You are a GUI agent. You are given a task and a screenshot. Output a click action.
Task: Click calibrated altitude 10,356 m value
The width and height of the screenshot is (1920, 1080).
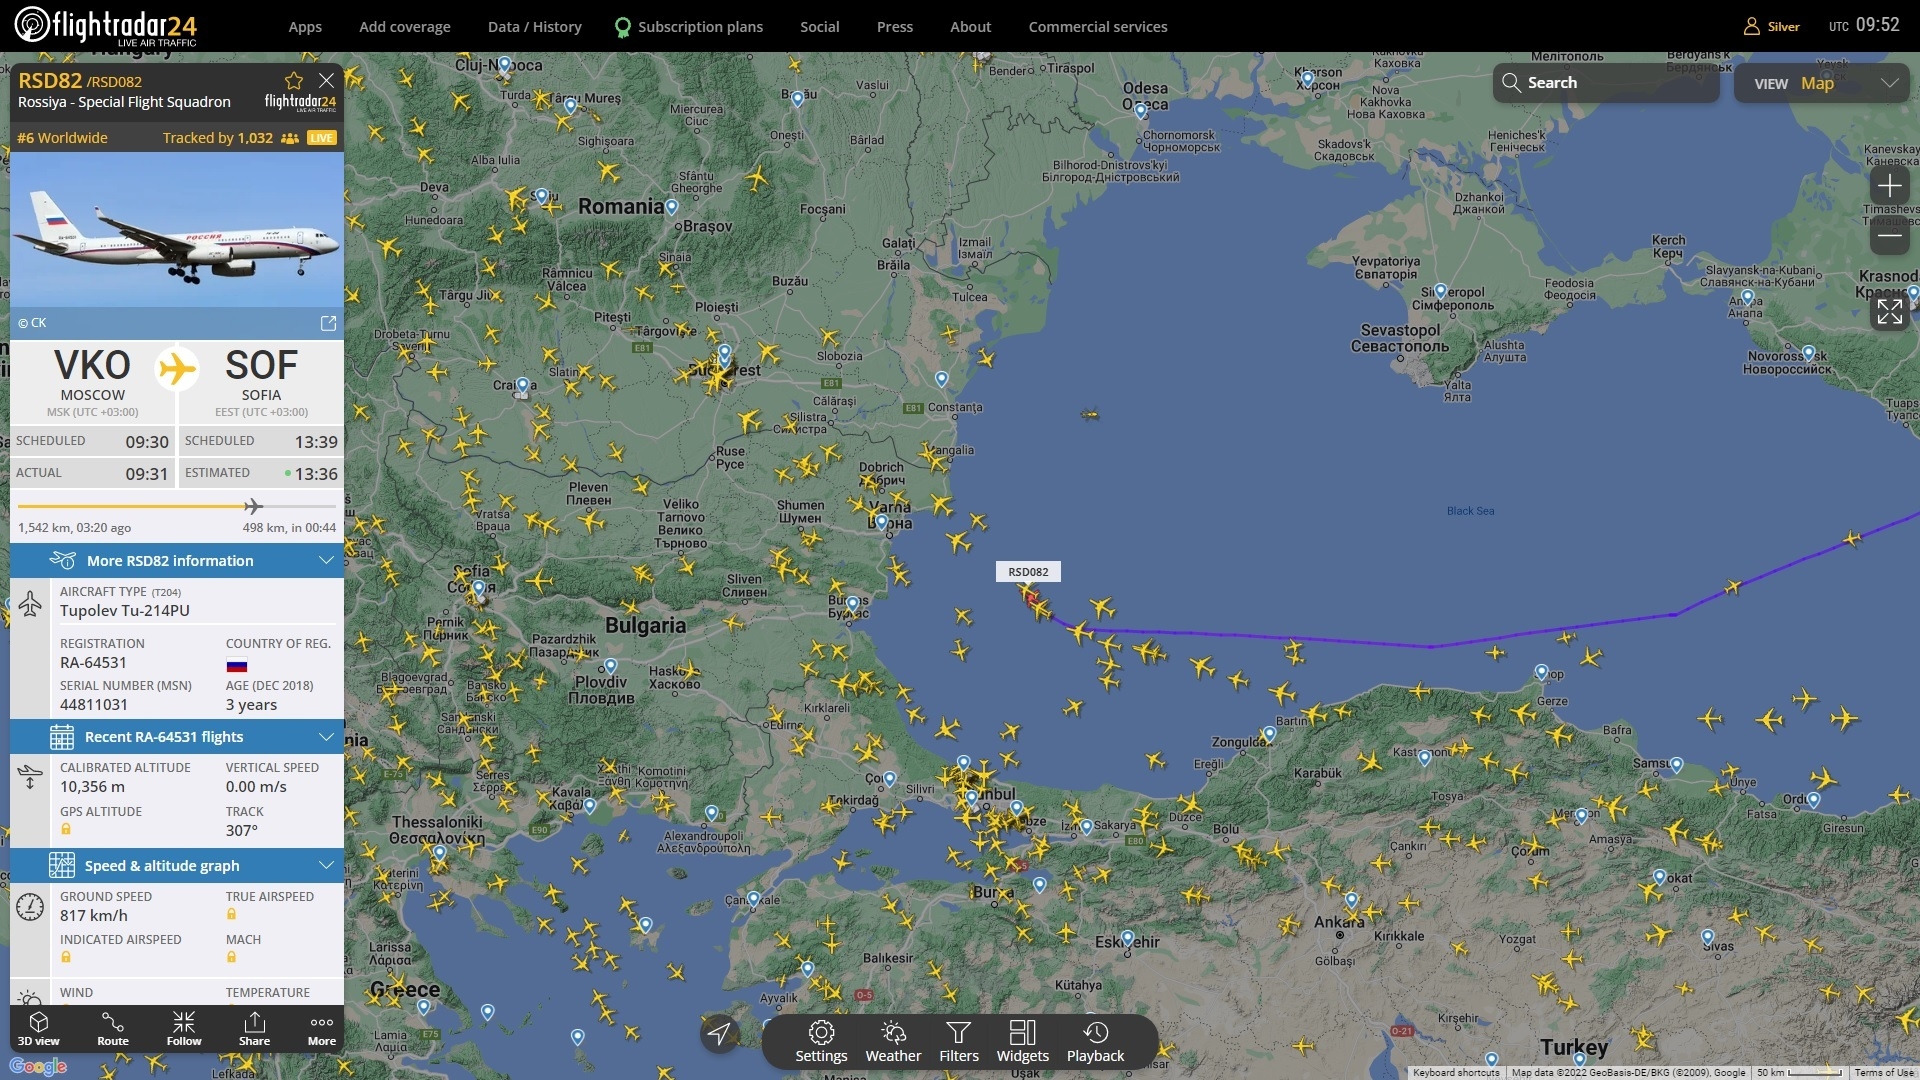92,786
